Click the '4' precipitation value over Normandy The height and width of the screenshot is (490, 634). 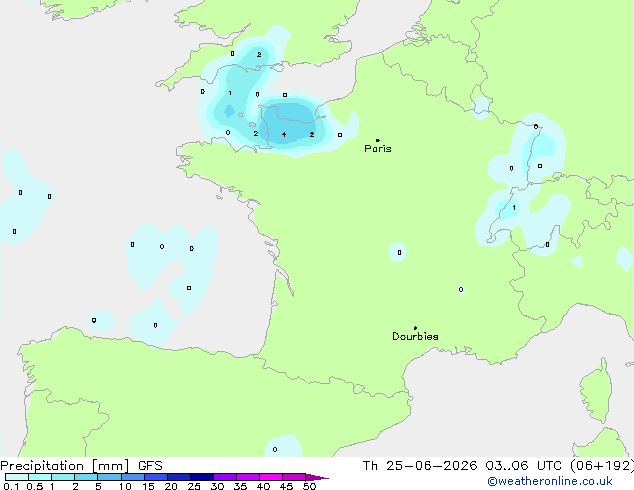click(284, 134)
